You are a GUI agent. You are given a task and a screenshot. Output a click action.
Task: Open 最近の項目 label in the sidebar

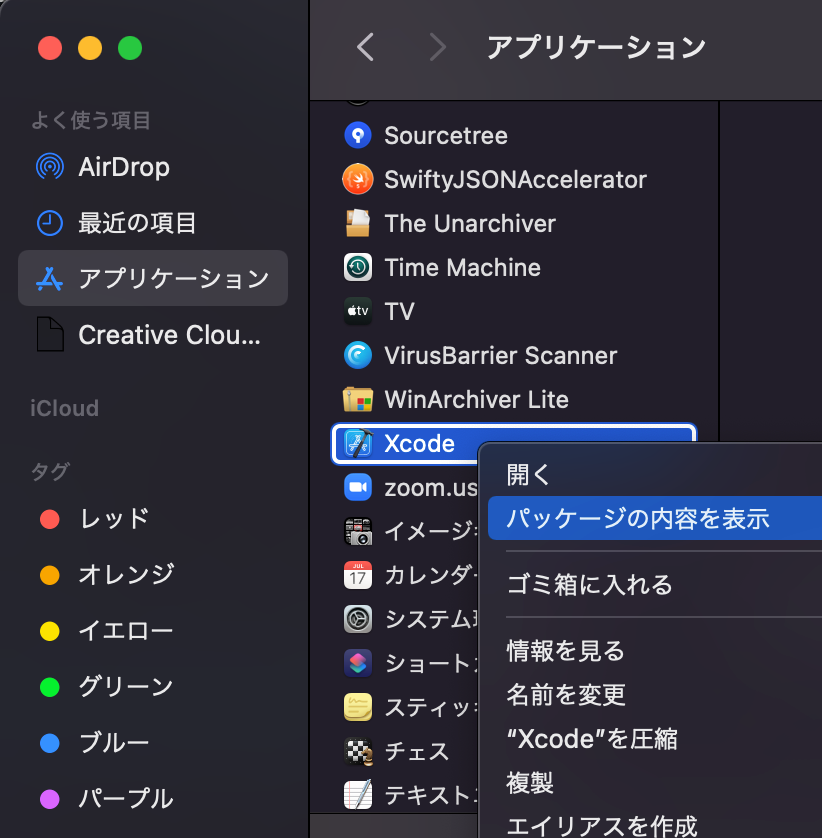click(x=137, y=223)
